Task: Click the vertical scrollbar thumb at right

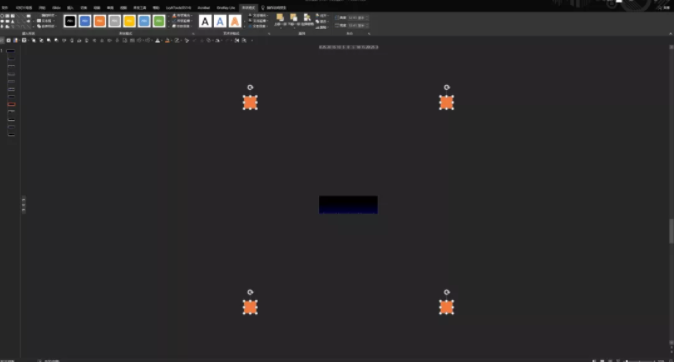Action: (x=671, y=231)
